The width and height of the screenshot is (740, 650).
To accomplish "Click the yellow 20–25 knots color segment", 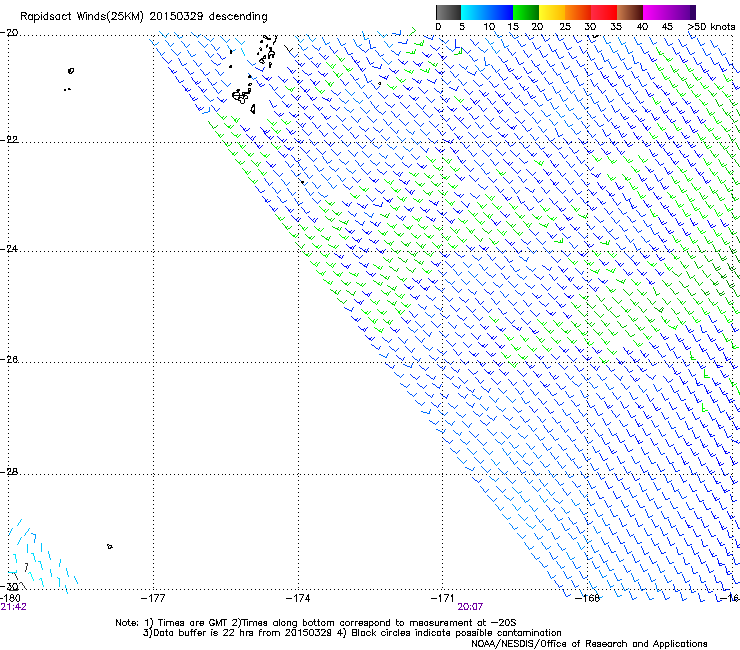I will coord(552,12).
